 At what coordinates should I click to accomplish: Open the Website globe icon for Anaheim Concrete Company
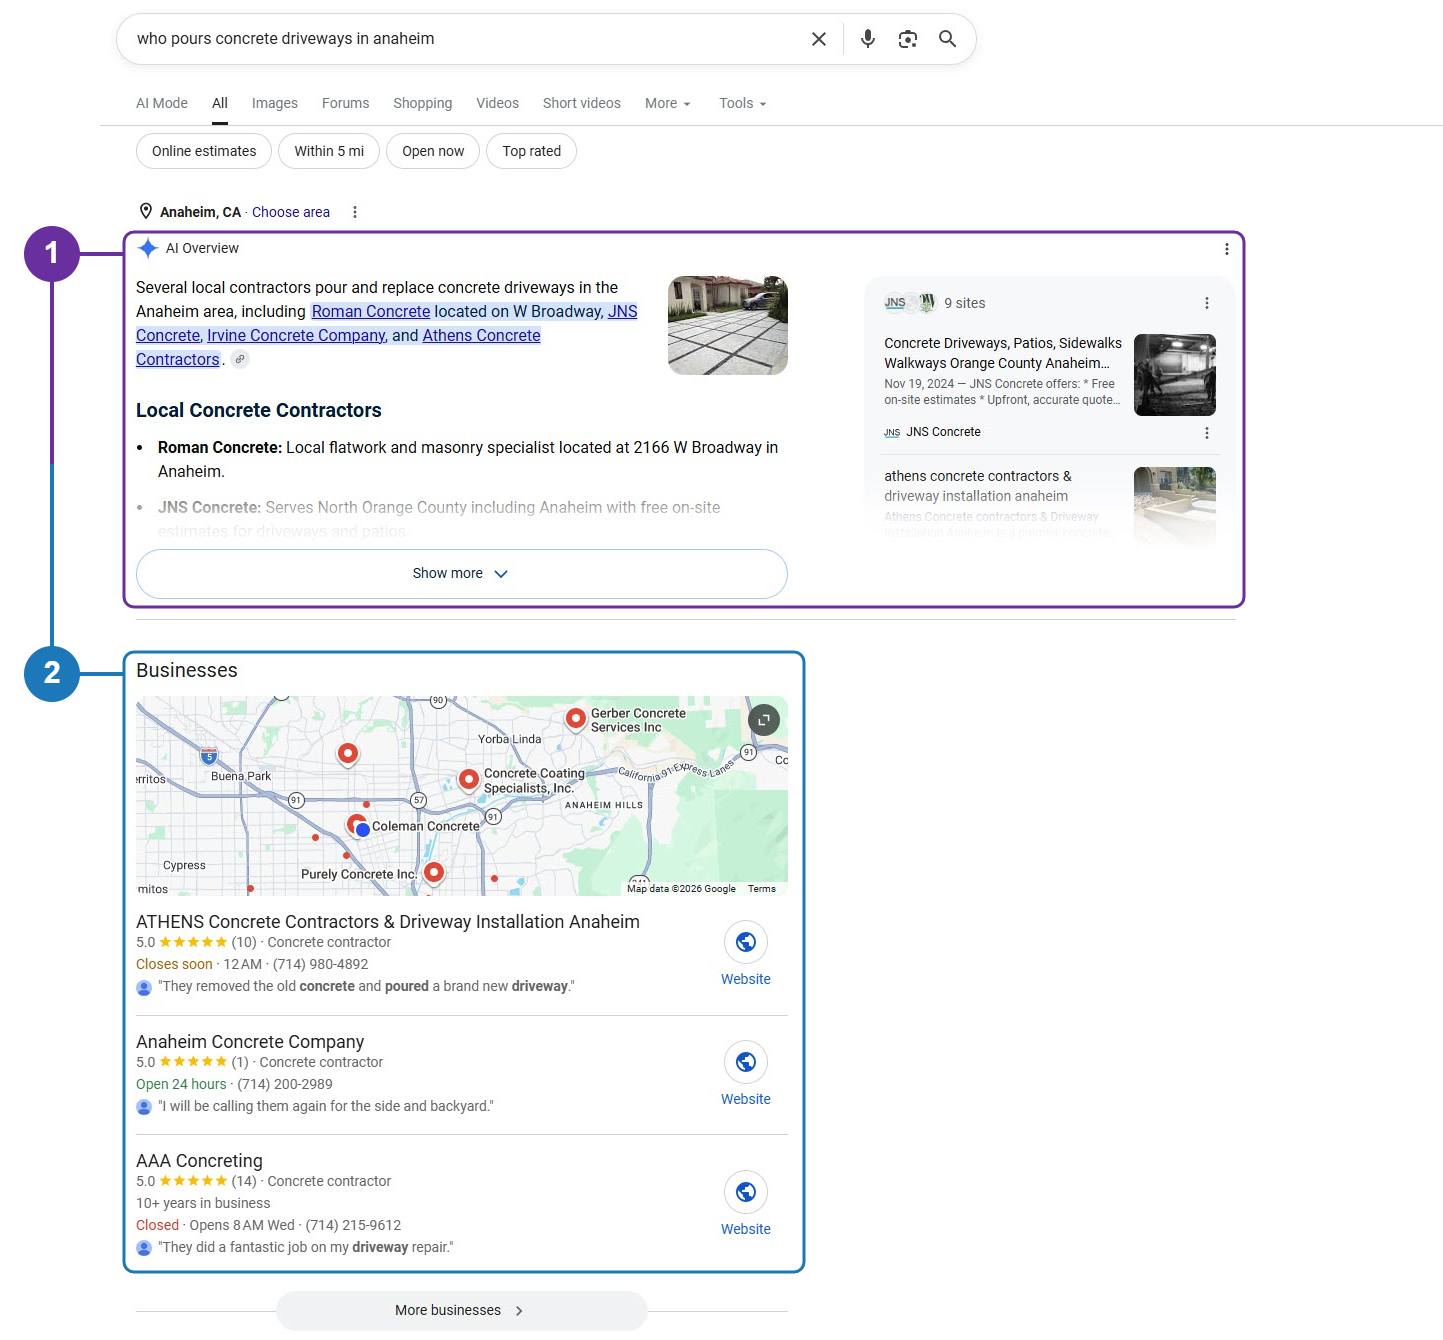746,1062
